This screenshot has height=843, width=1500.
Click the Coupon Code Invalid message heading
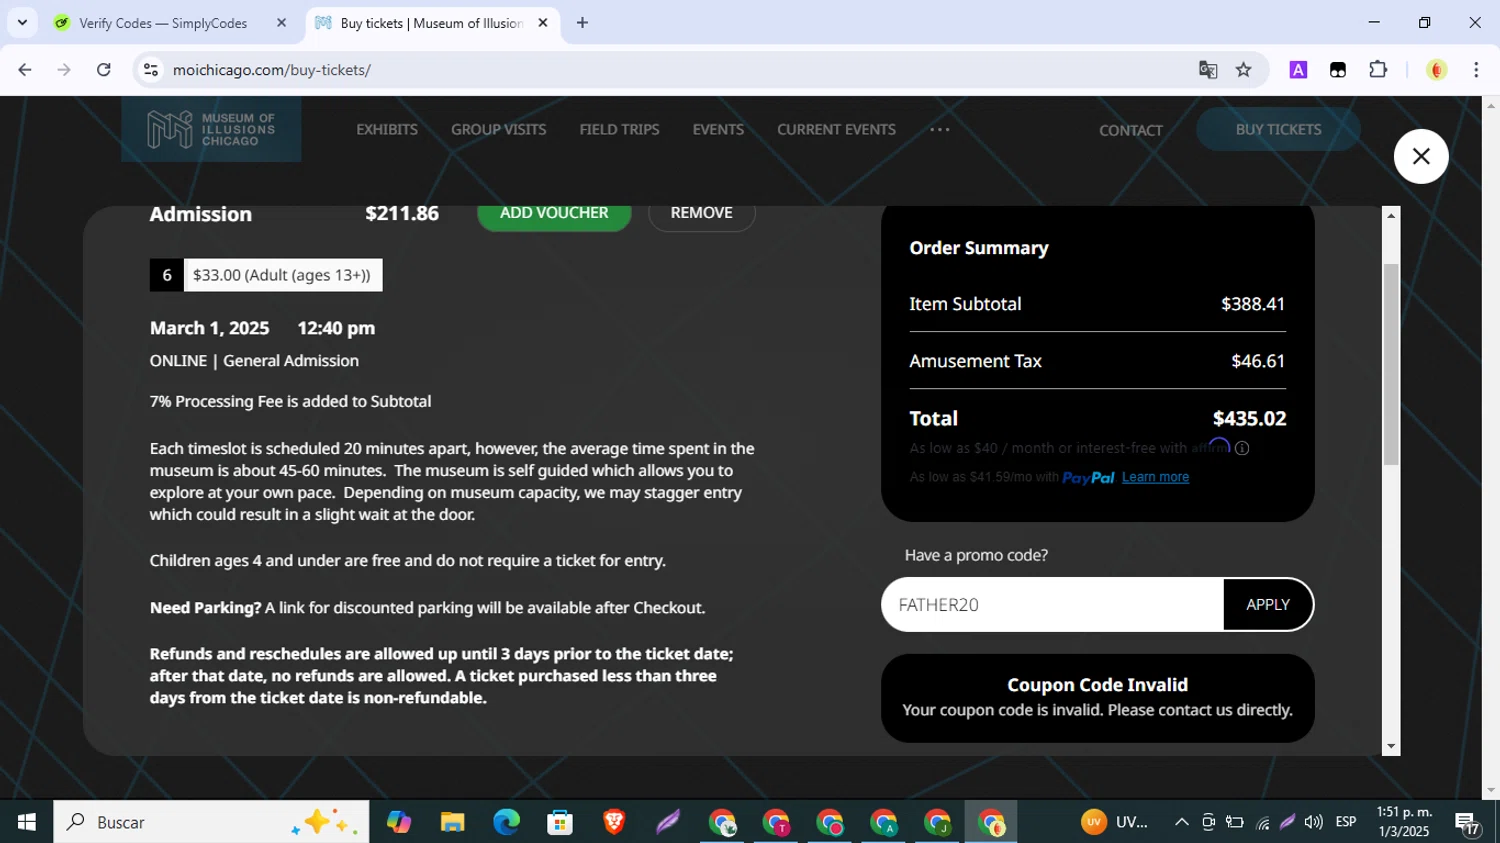pyautogui.click(x=1097, y=685)
